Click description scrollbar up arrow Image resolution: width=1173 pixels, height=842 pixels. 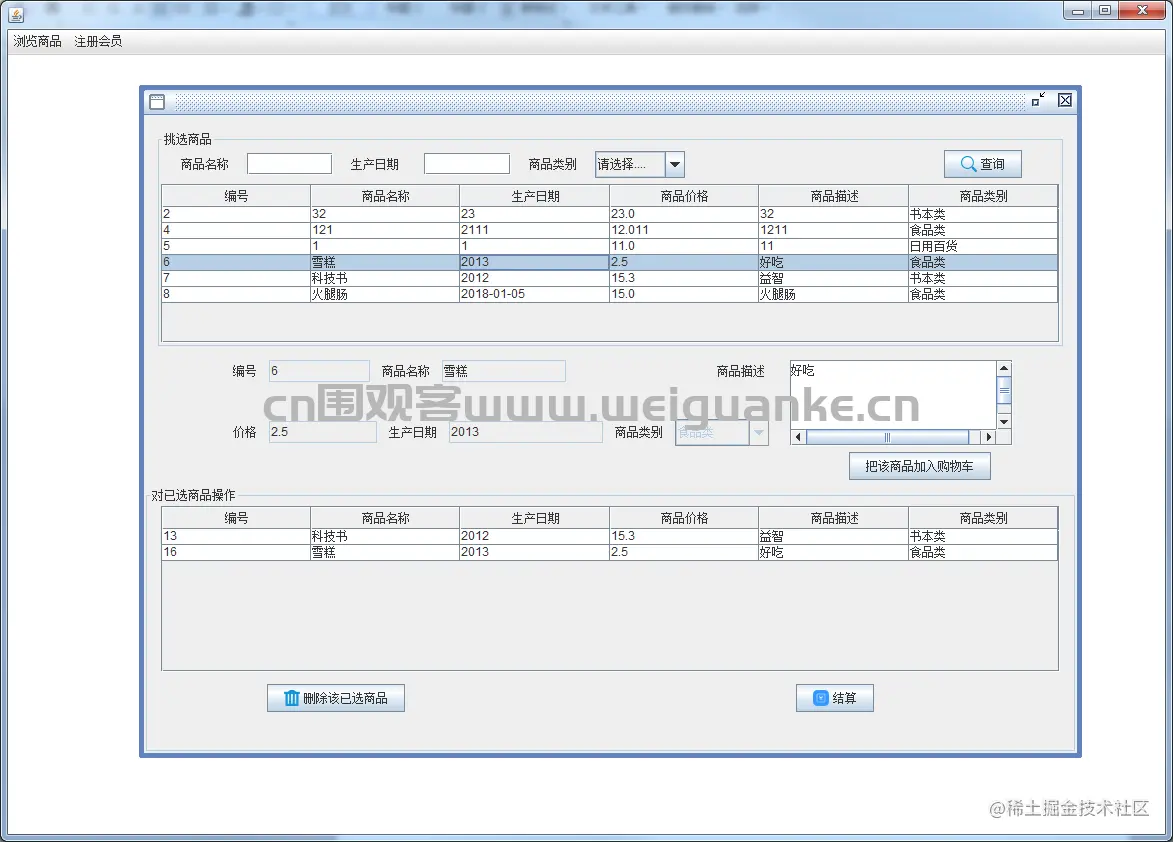tap(1004, 368)
